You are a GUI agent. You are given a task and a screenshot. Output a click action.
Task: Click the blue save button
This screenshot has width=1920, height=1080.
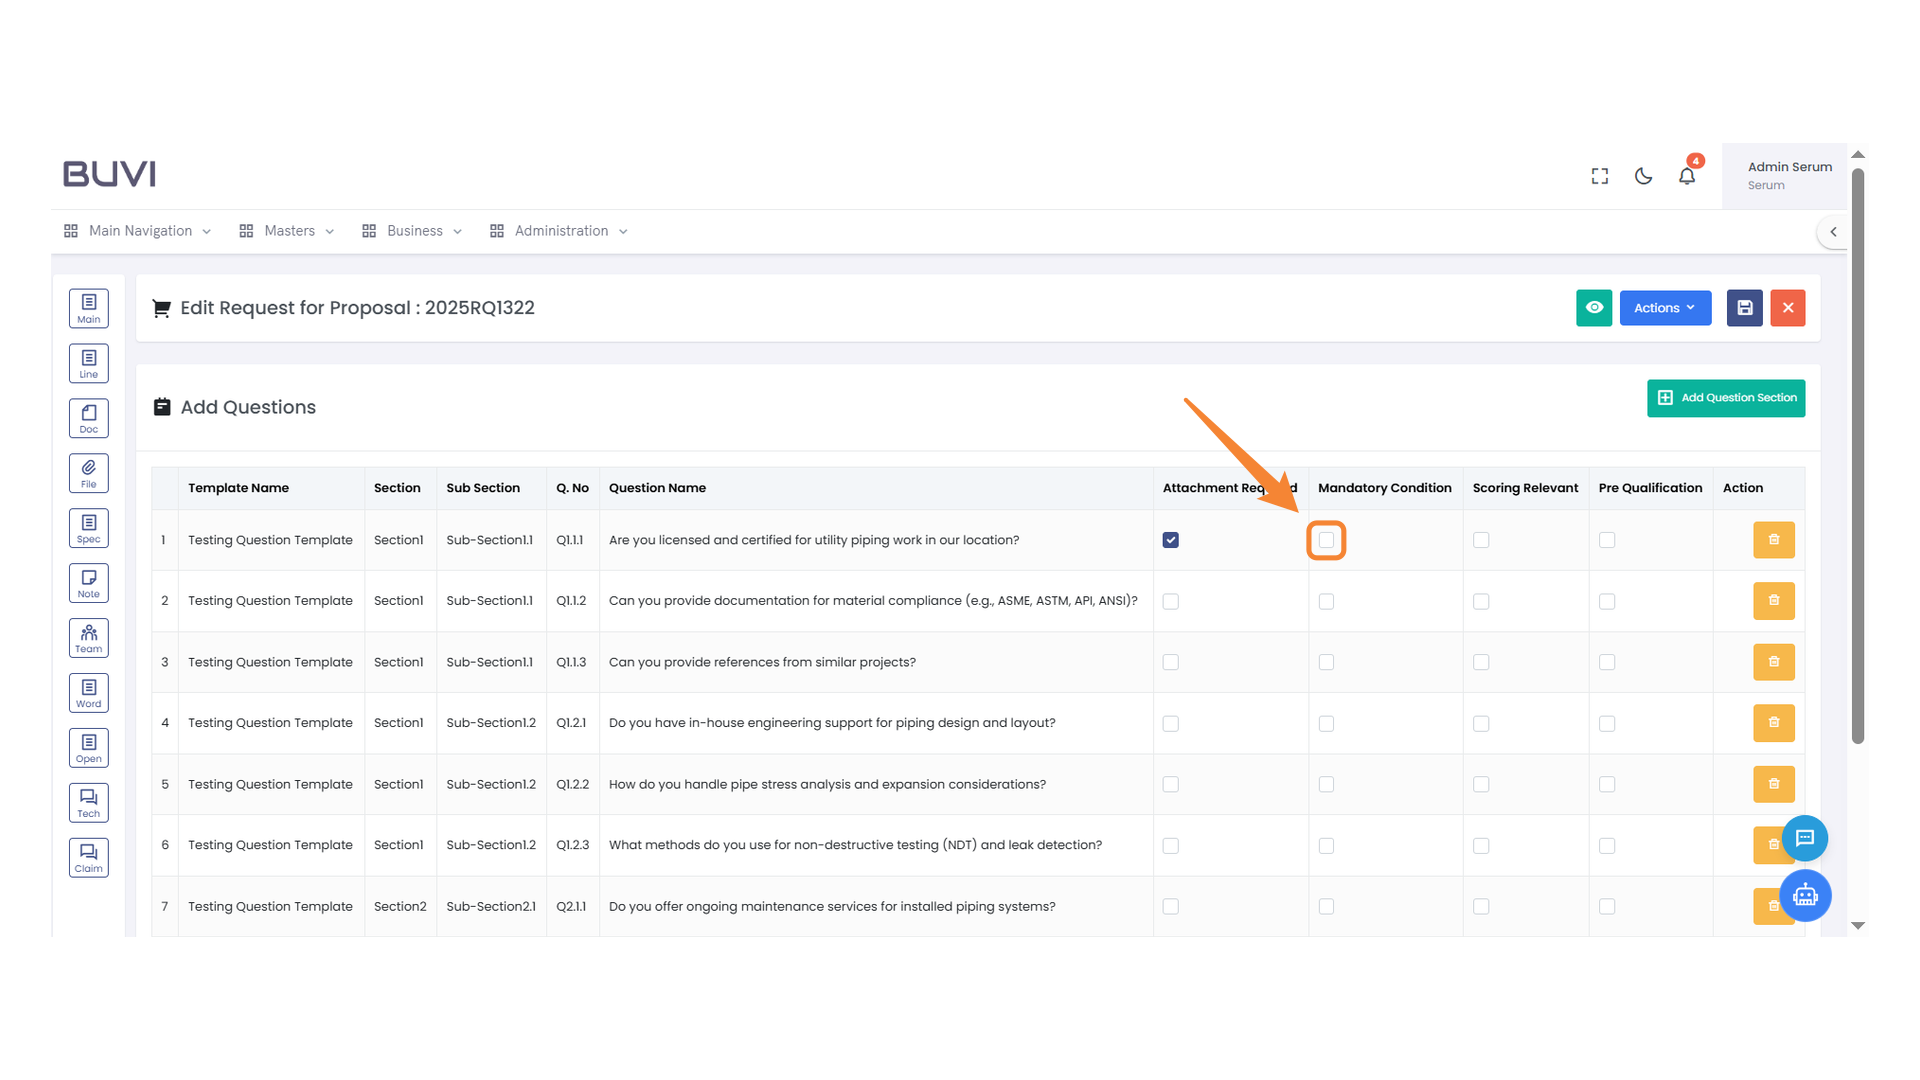[x=1744, y=308]
